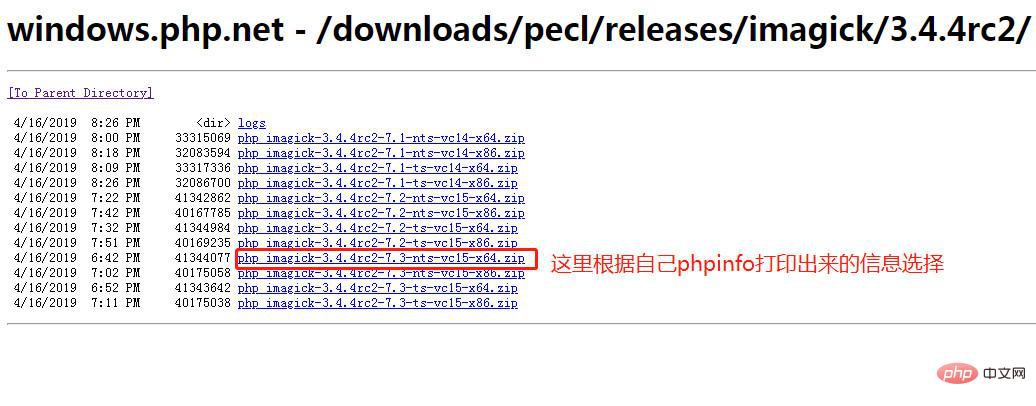The image size is (1036, 406).
Task: Download php_imagick 7.1-nts-vc14-x64.zip
Action: pyautogui.click(x=381, y=138)
